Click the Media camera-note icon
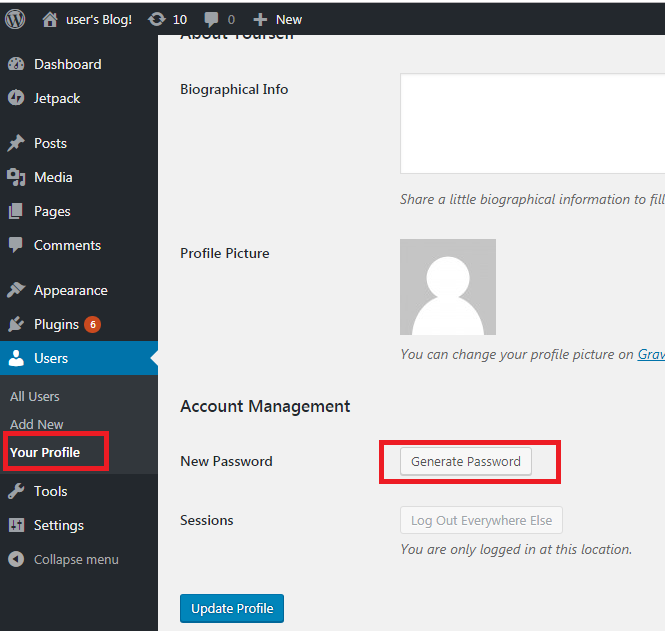 16,177
